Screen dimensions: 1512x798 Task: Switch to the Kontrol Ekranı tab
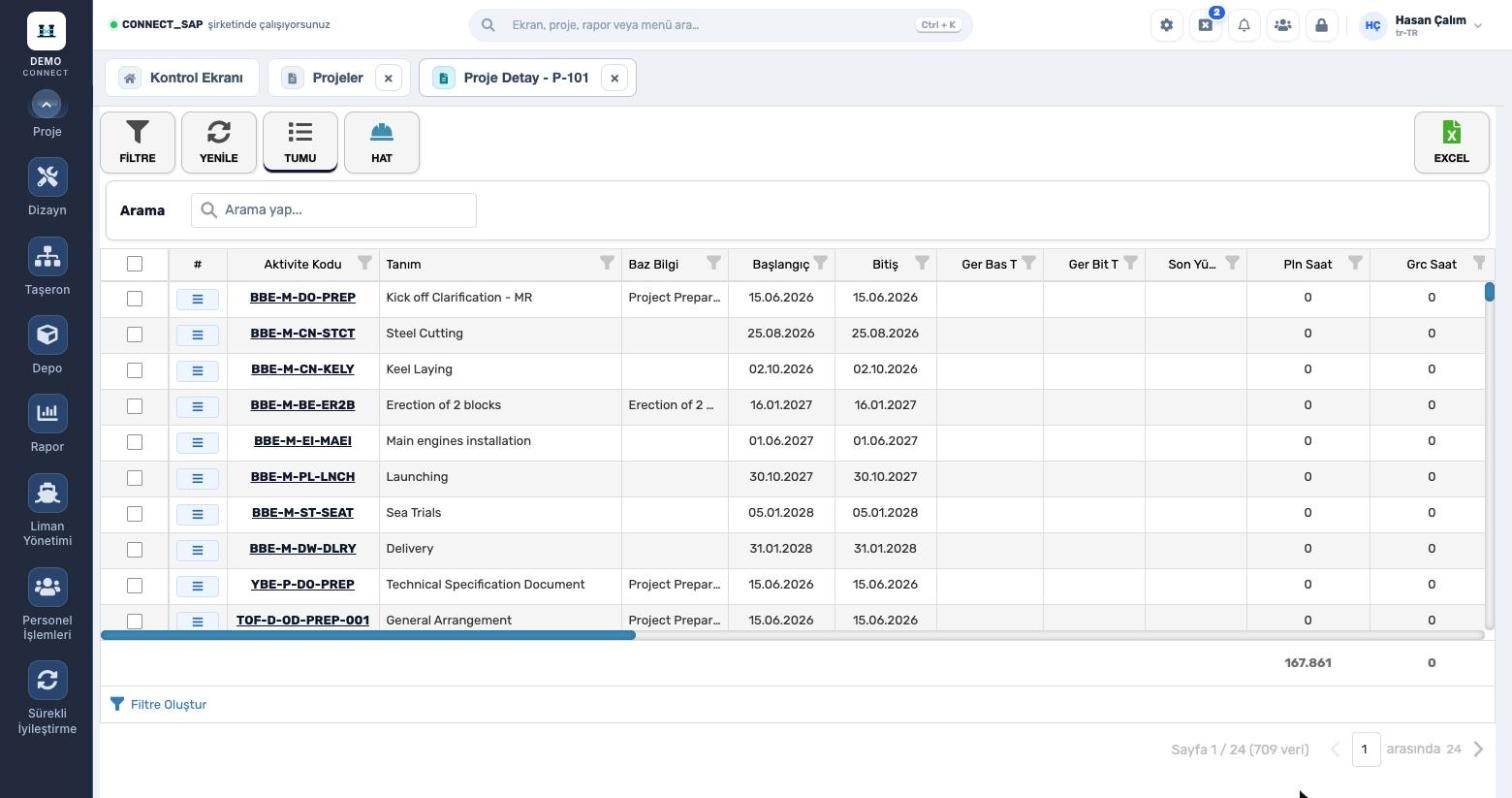click(182, 78)
